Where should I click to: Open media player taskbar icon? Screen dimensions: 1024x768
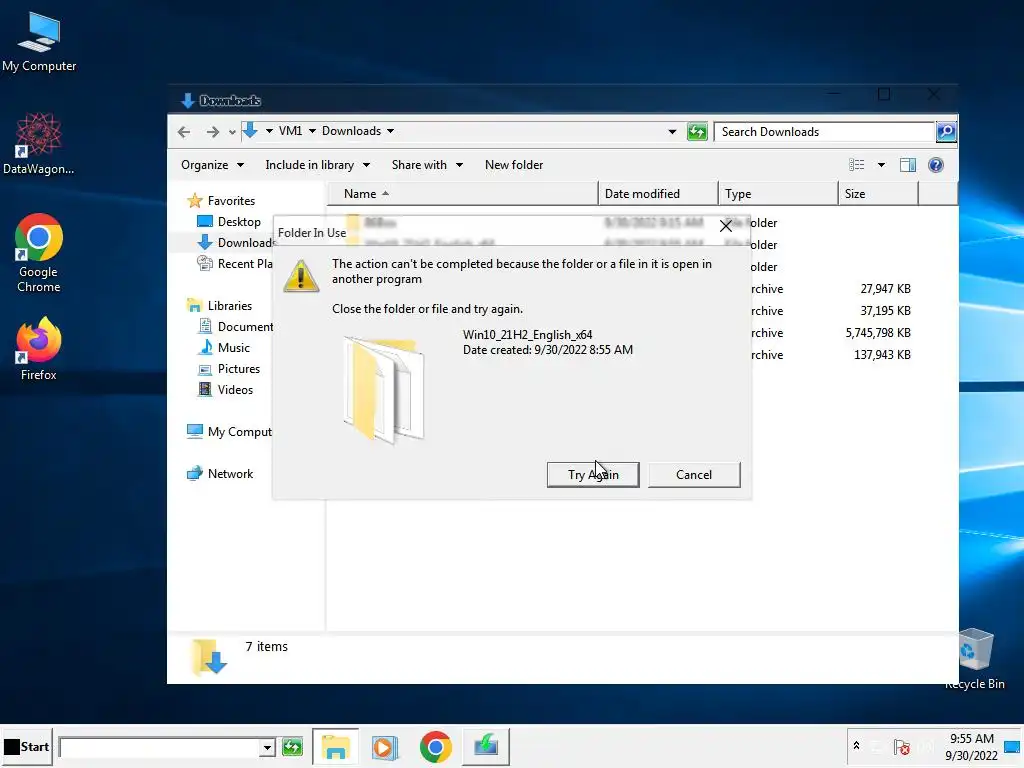pos(385,747)
